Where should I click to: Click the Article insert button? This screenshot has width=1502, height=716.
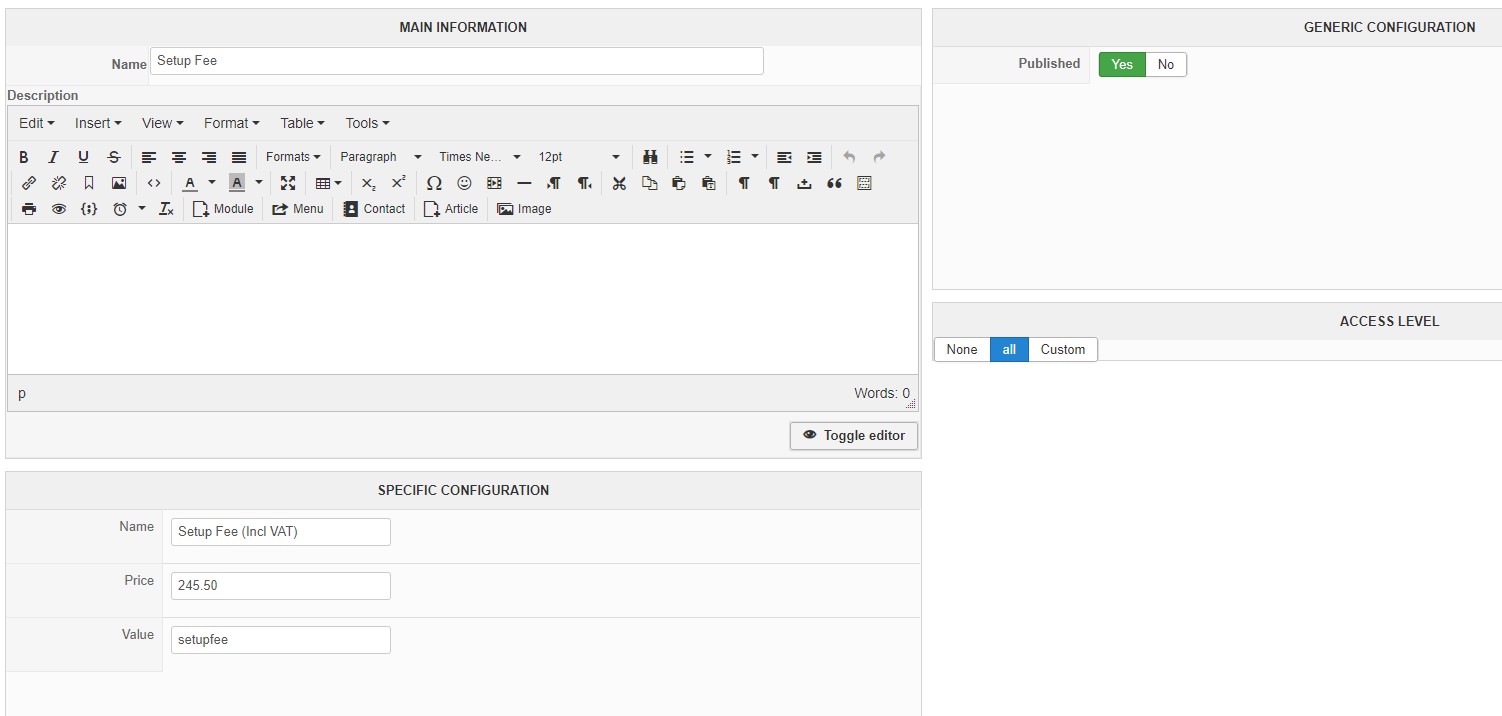[x=451, y=209]
